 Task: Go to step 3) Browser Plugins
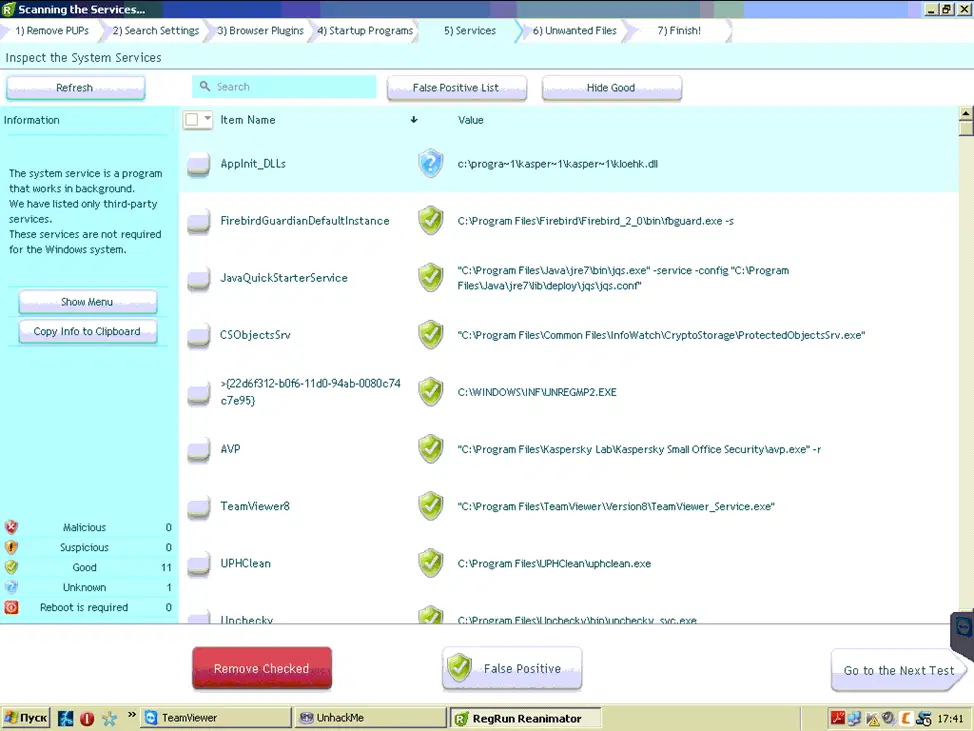coord(260,30)
